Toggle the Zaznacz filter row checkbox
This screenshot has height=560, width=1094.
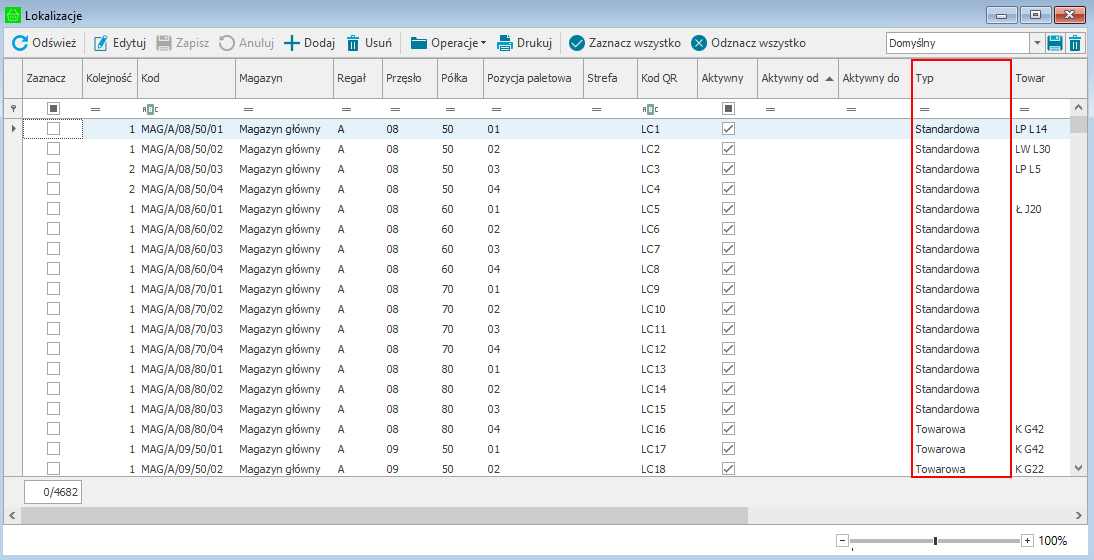point(53,108)
